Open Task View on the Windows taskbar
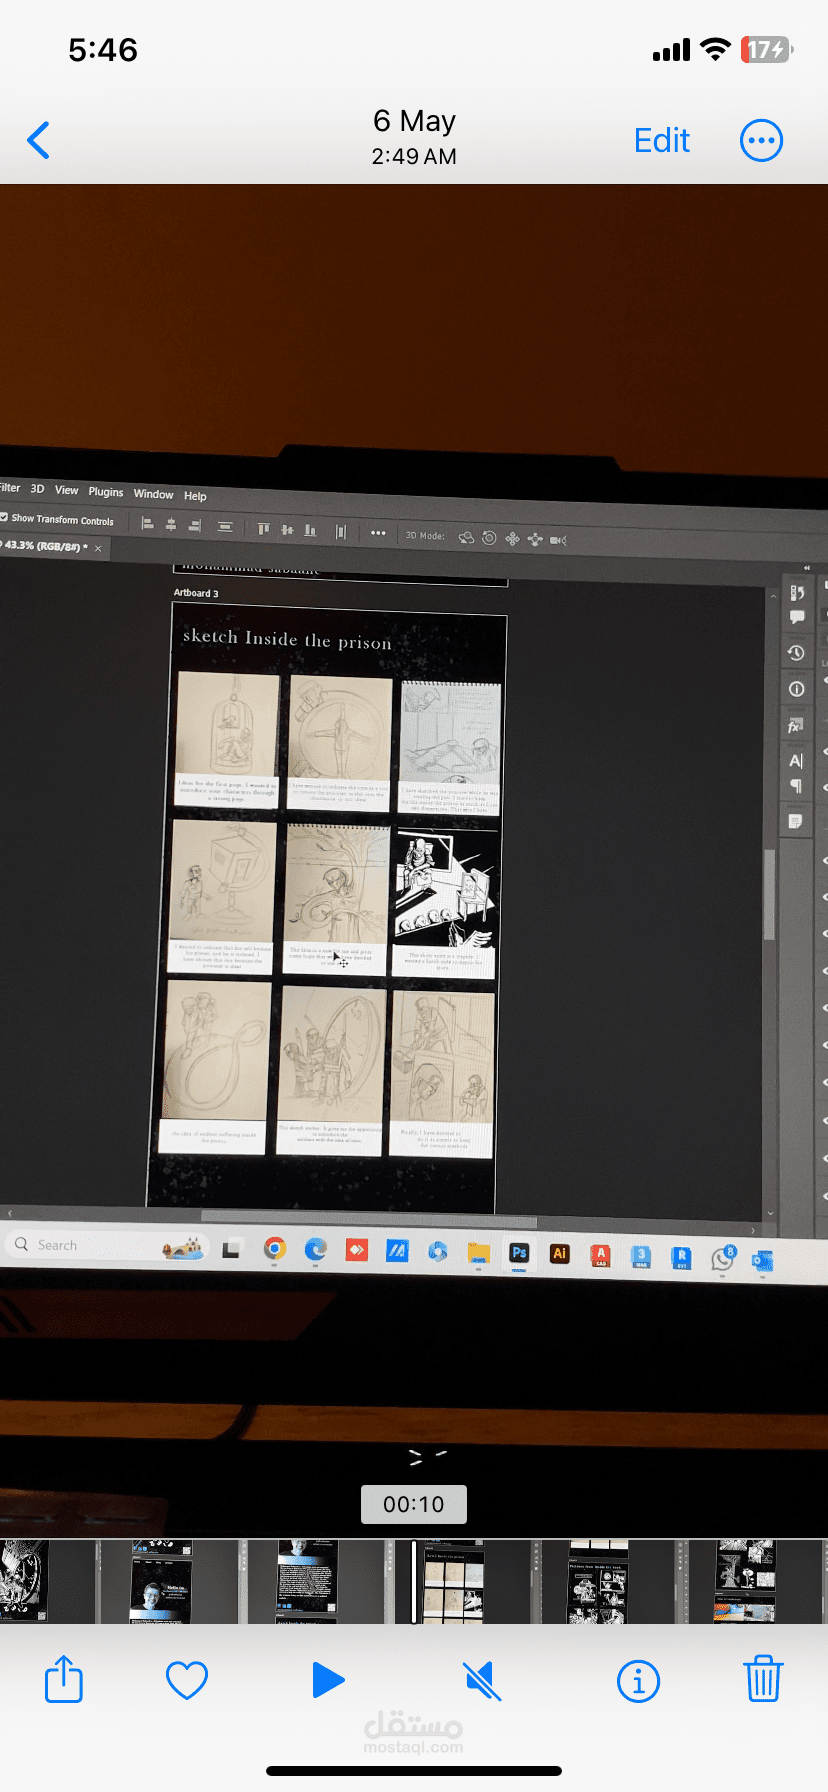 [231, 1249]
